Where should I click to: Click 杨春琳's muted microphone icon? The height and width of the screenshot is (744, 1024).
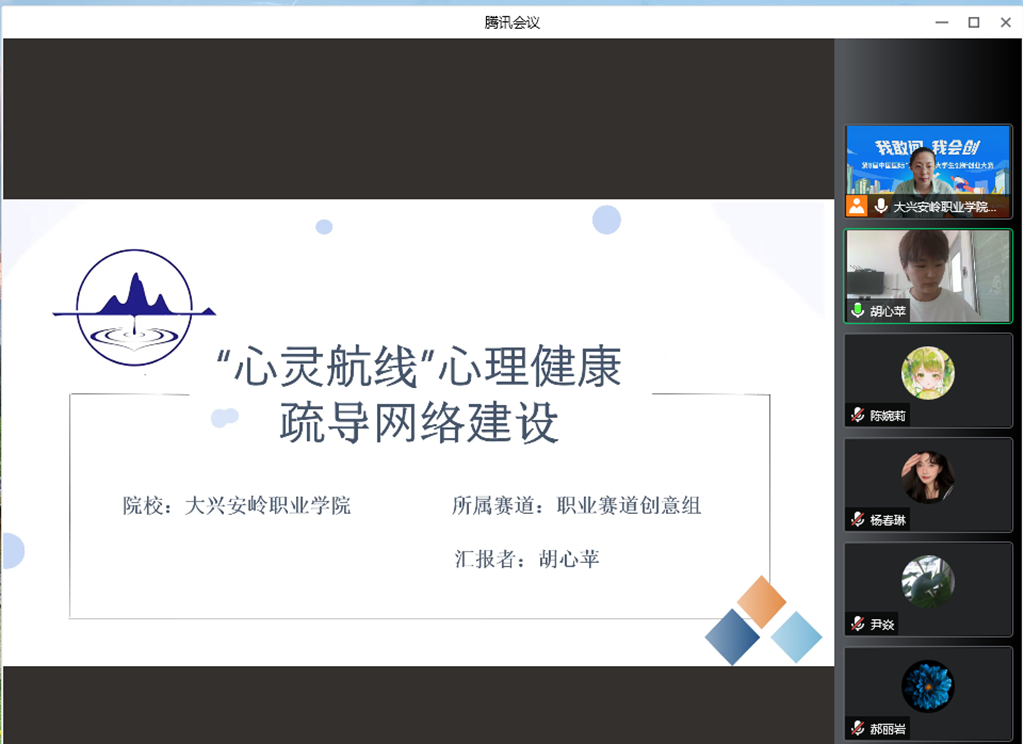(x=857, y=519)
